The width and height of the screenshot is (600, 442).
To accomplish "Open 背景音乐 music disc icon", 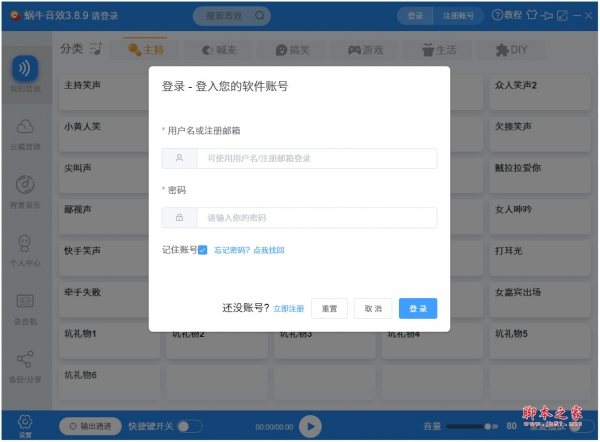I will 25,184.
